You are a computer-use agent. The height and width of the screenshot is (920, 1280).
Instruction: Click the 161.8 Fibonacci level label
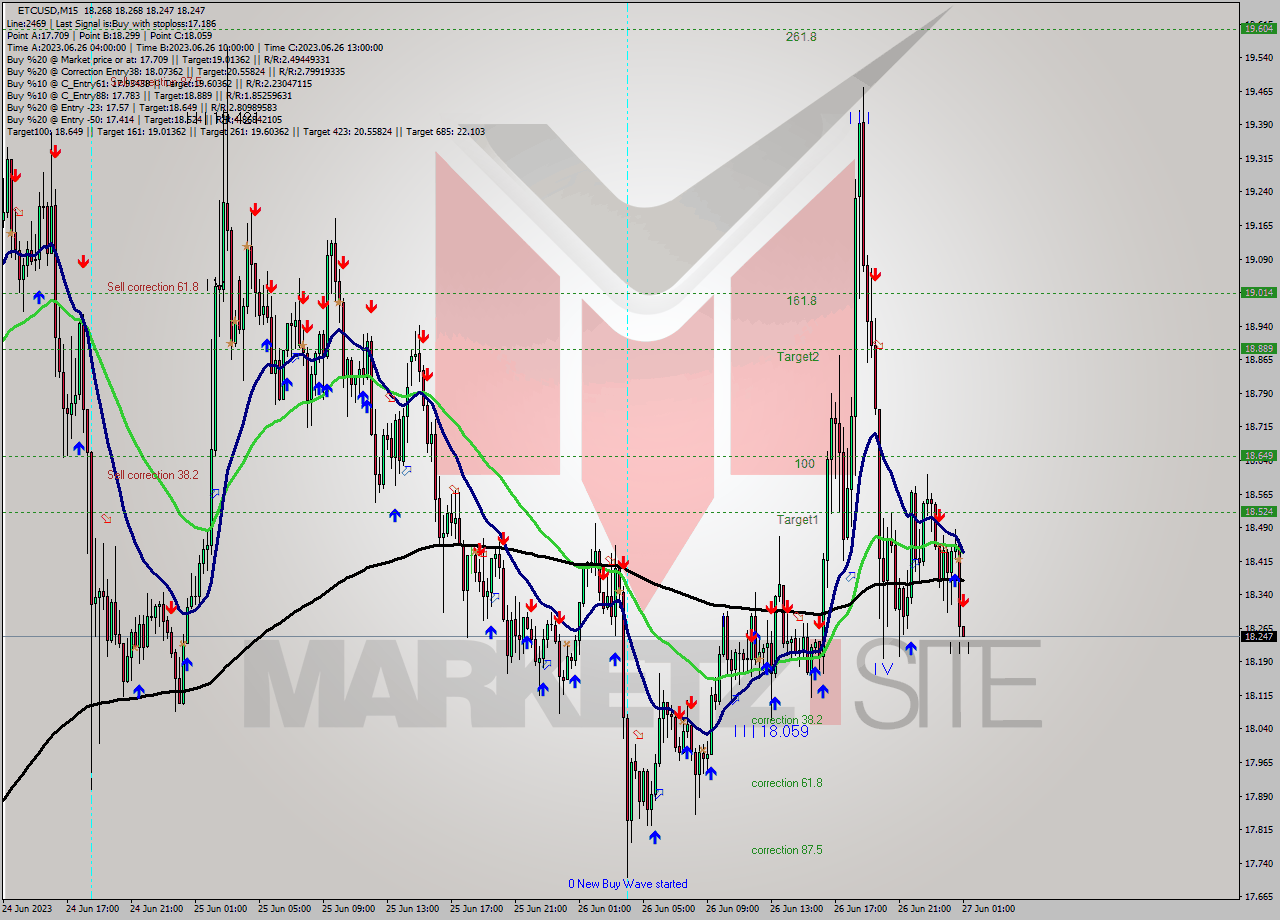(801, 300)
